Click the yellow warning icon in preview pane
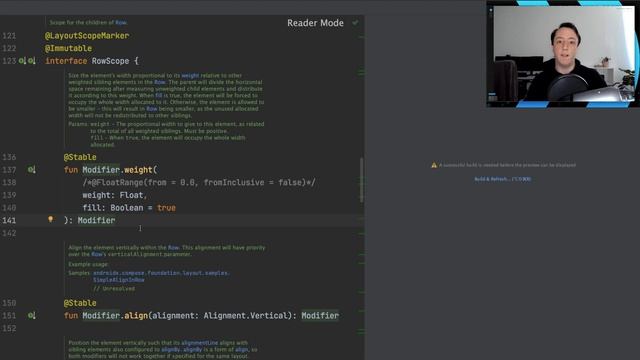Viewport: 640px width, 360px height. coord(434,165)
